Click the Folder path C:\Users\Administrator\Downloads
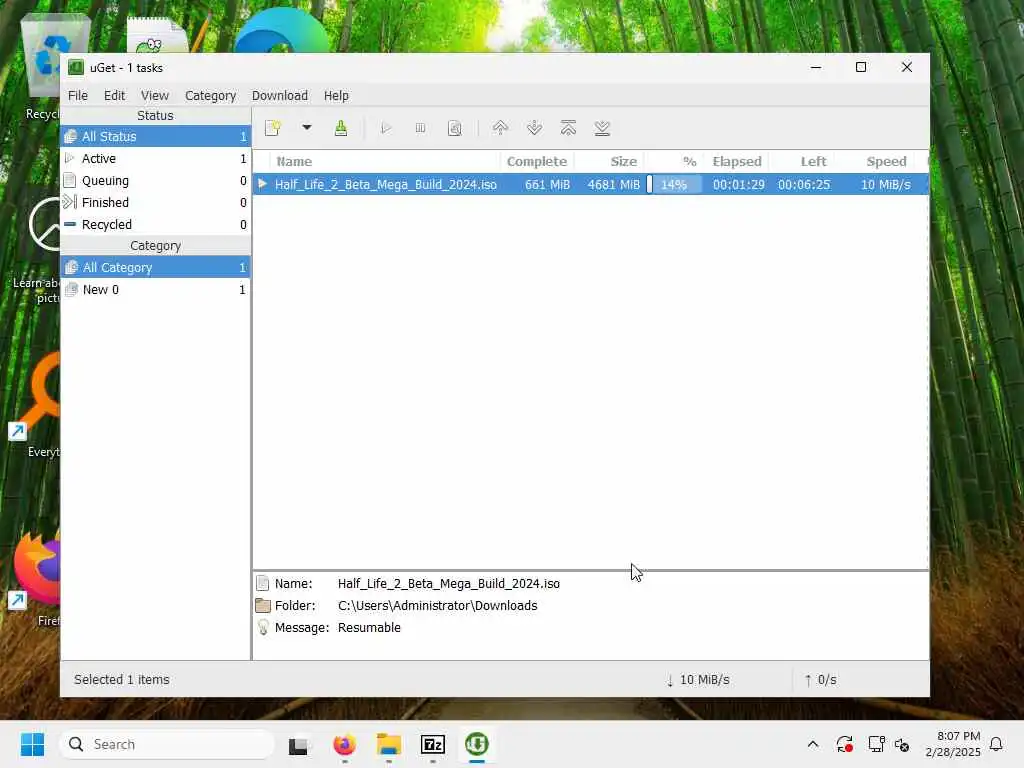Screen dimensions: 1024x768 click(x=438, y=606)
